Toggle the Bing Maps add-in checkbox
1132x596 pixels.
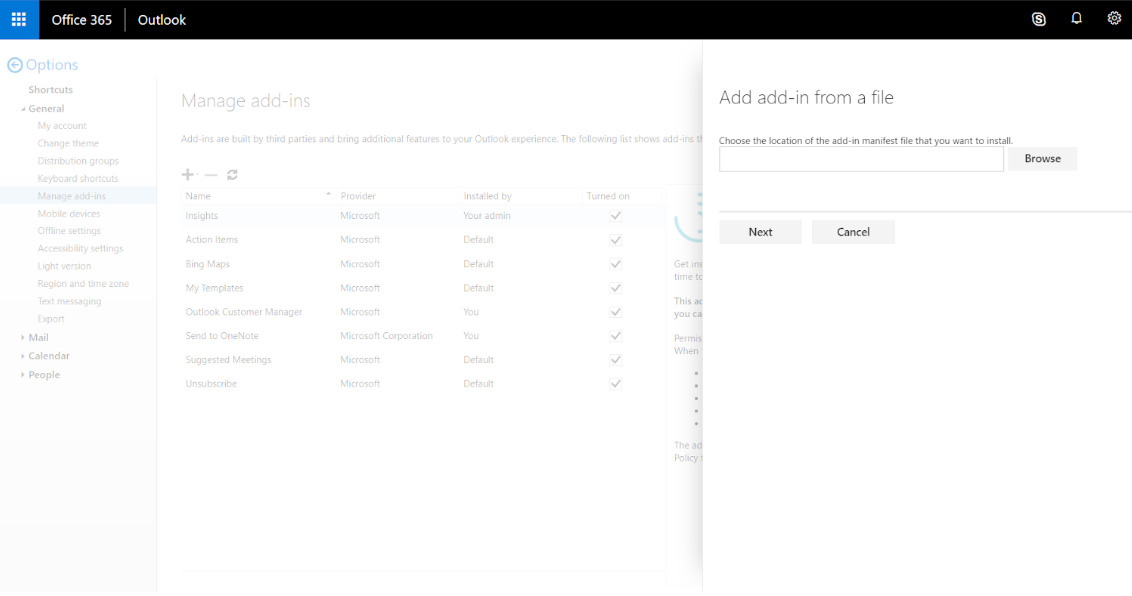(616, 264)
